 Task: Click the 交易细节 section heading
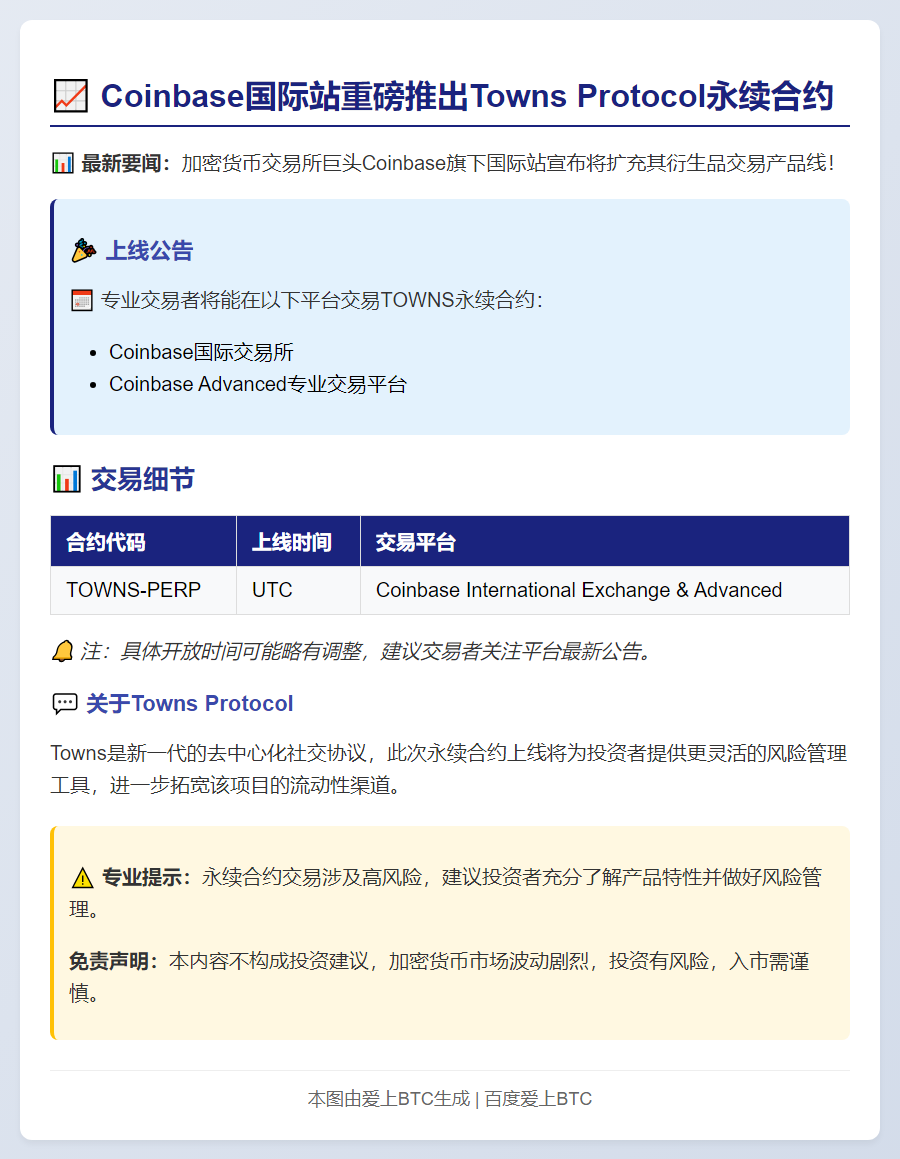click(143, 479)
